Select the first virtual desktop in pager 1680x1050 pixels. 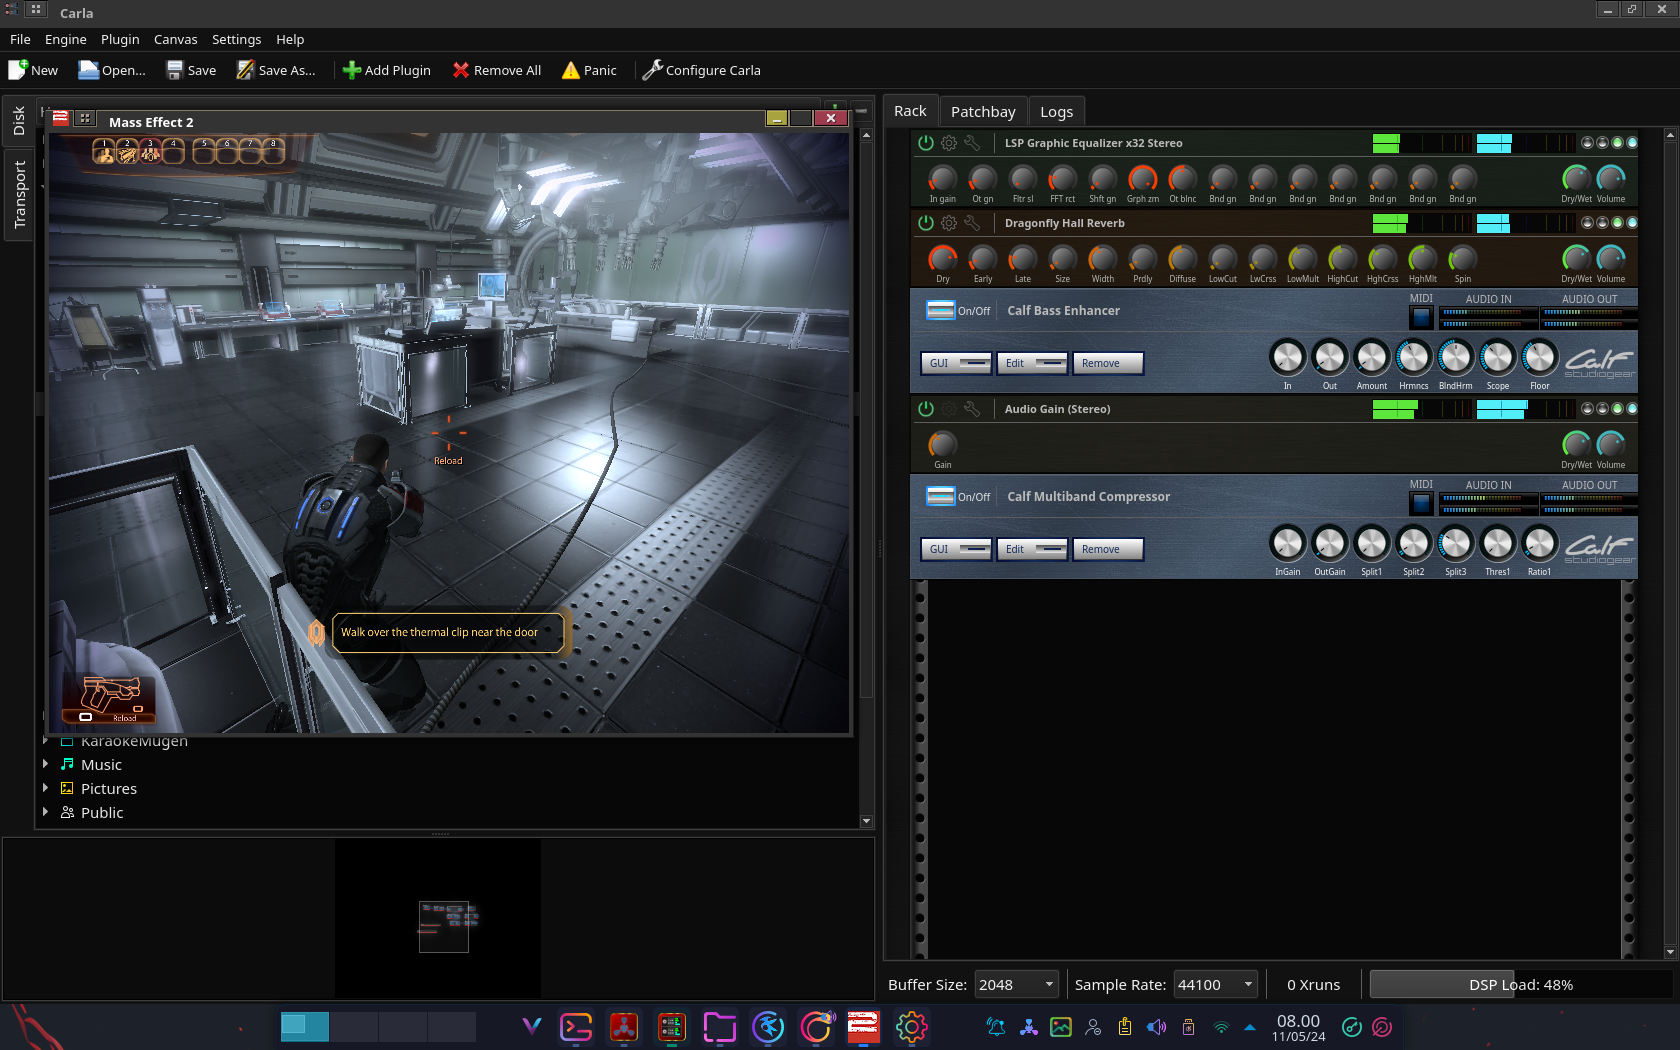pyautogui.click(x=305, y=1027)
